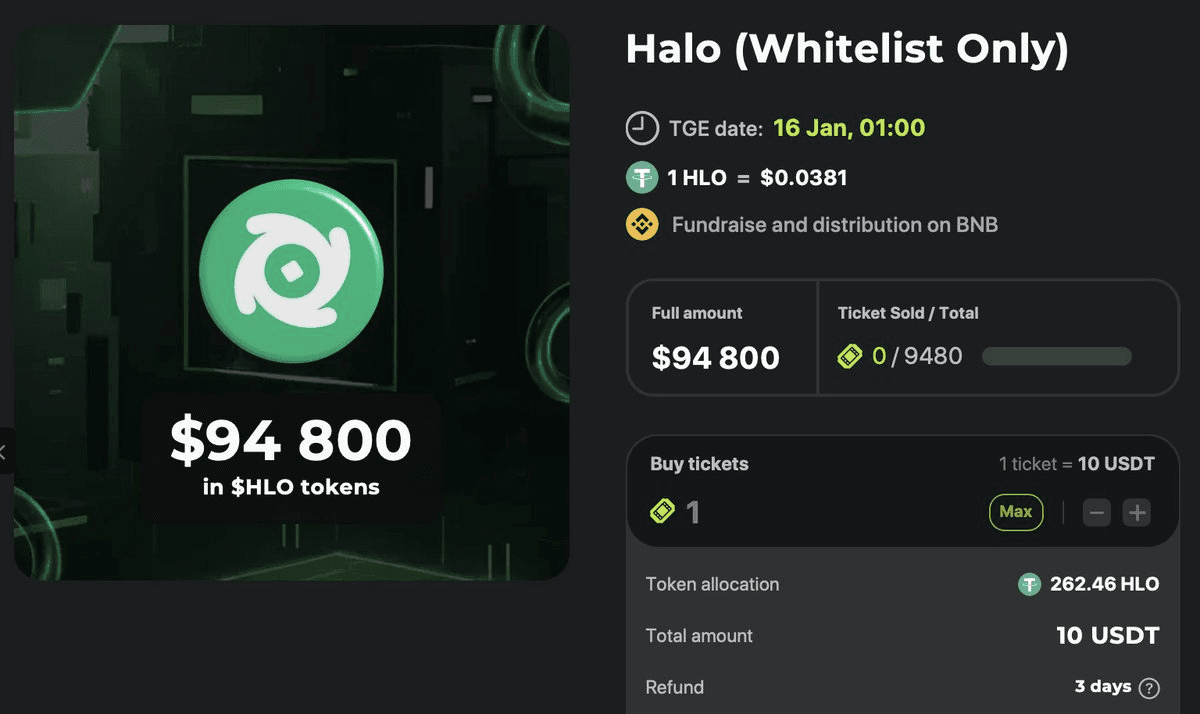1200x714 pixels.
Task: Click the Tether icon next to 1 HLO
Action: tap(641, 178)
